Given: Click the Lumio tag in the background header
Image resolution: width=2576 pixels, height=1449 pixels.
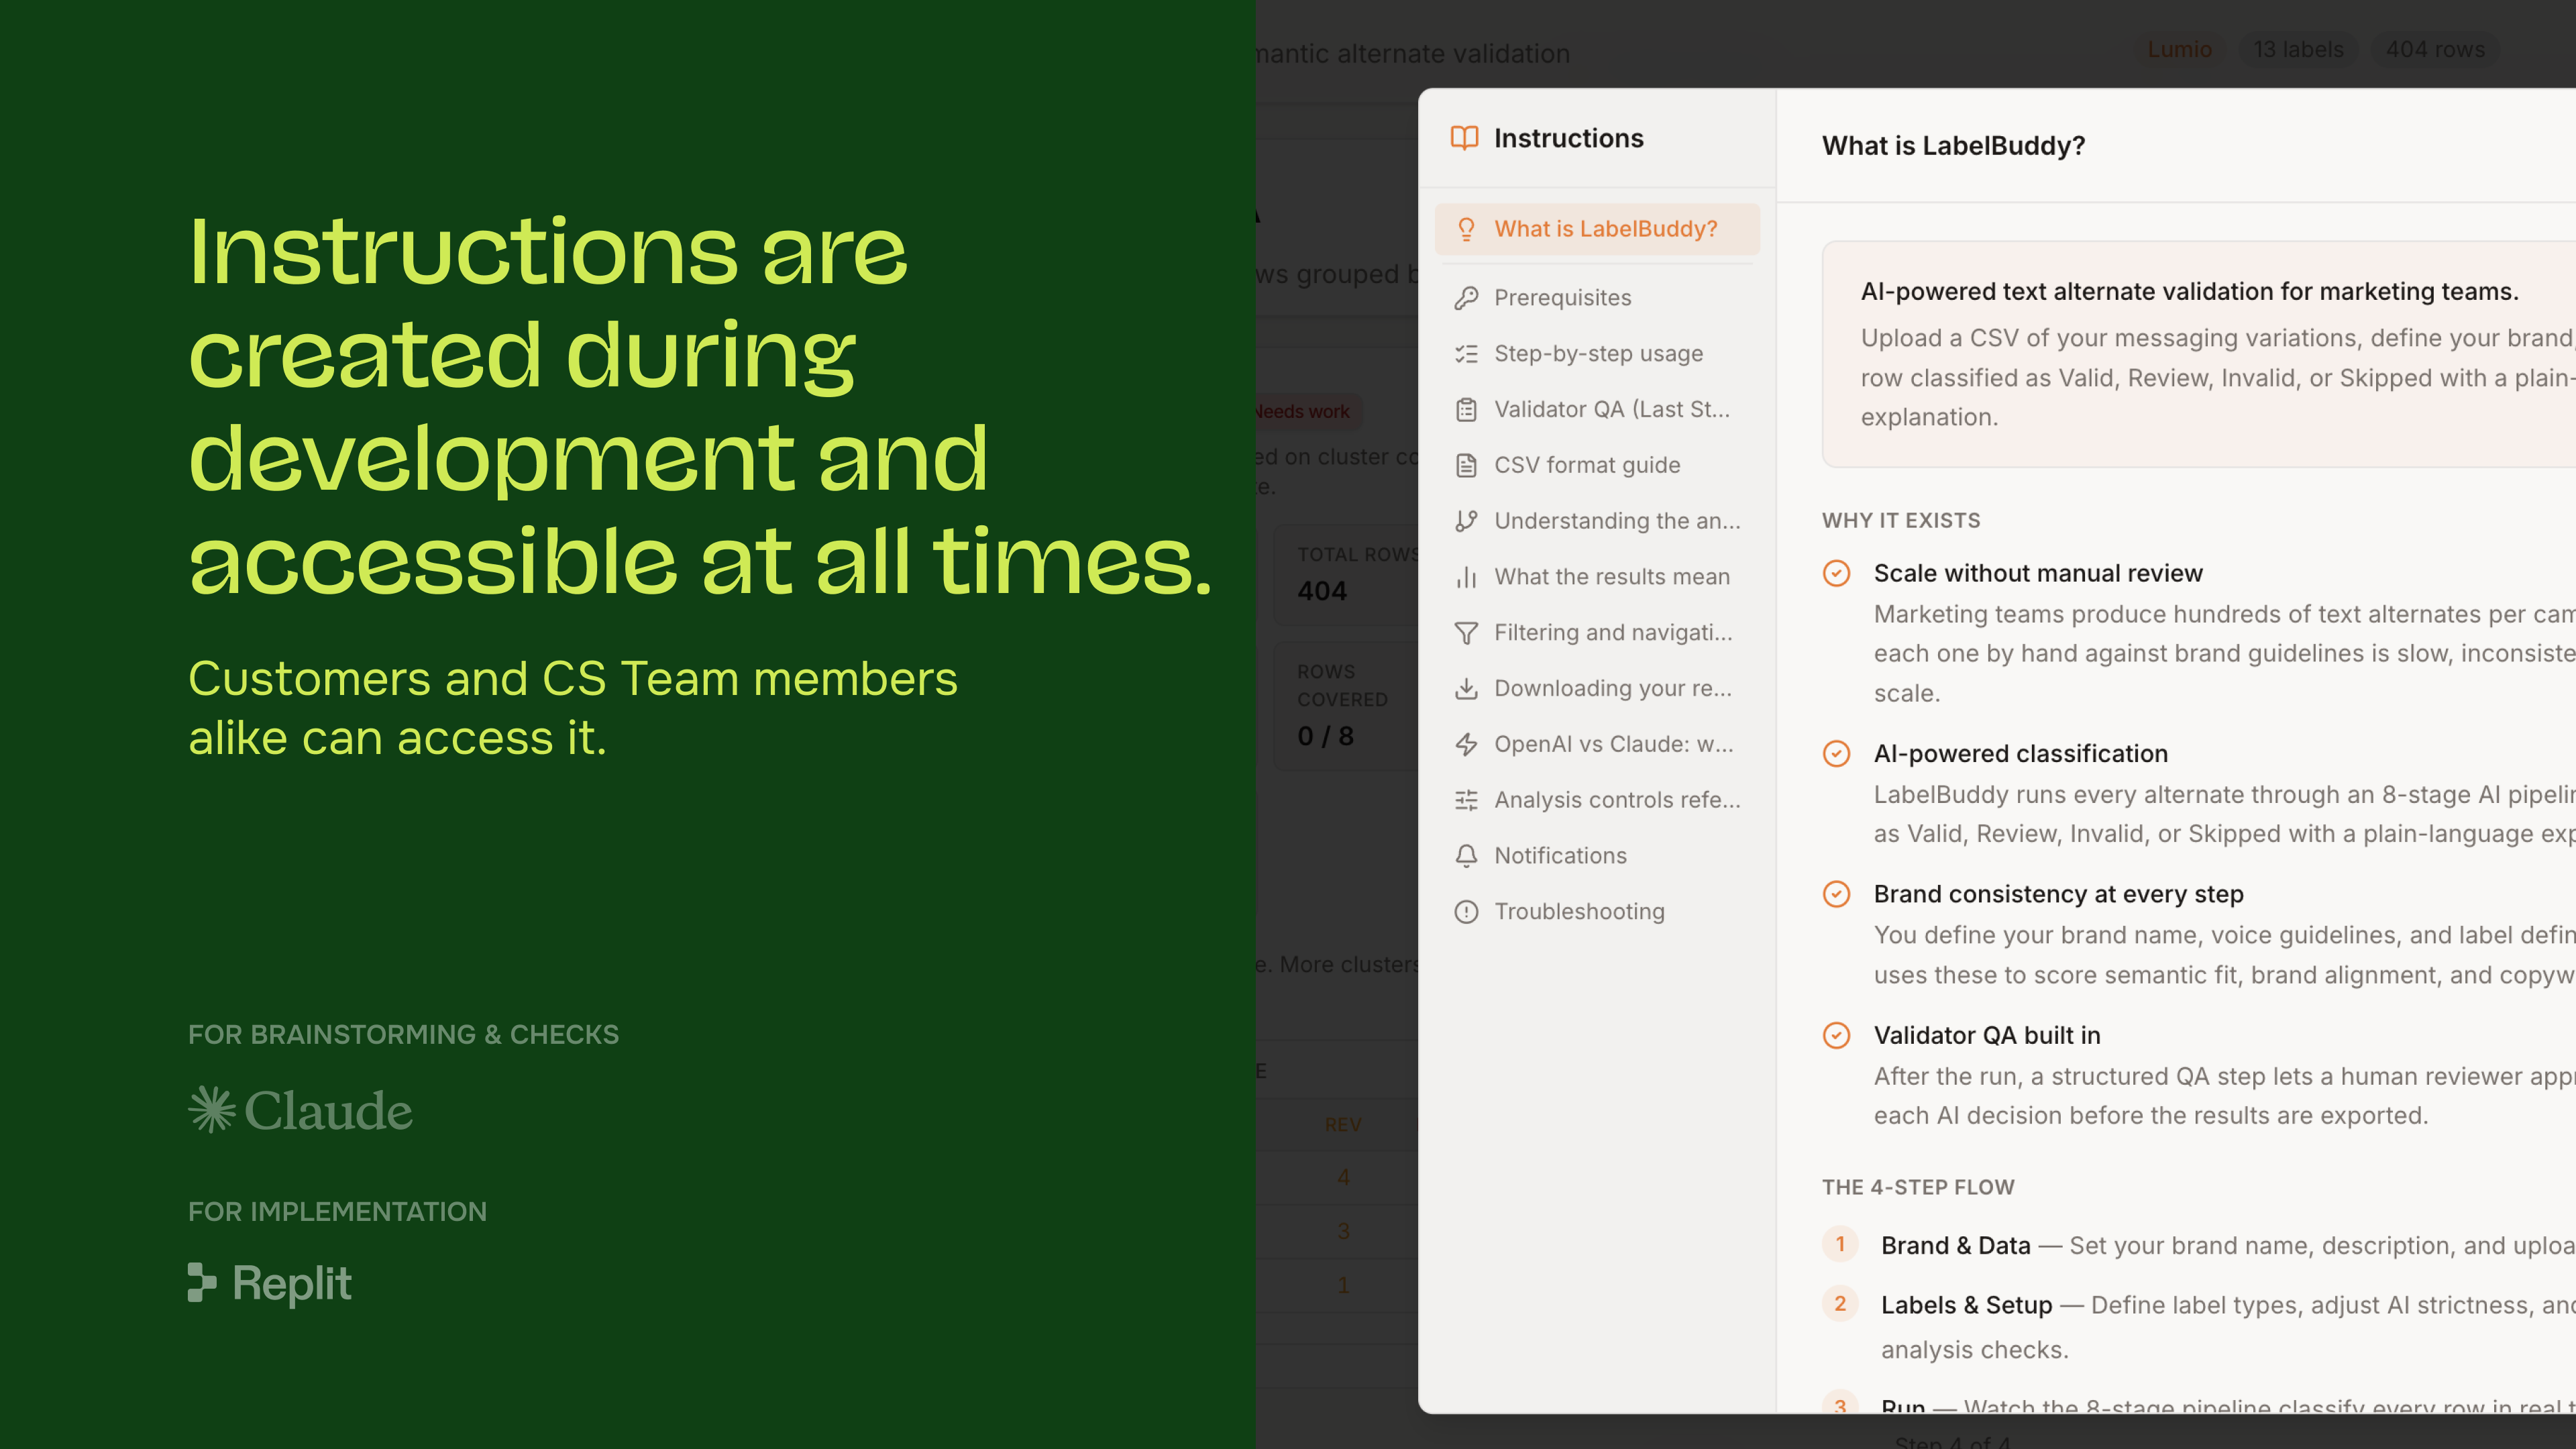Looking at the screenshot, I should [2179, 49].
